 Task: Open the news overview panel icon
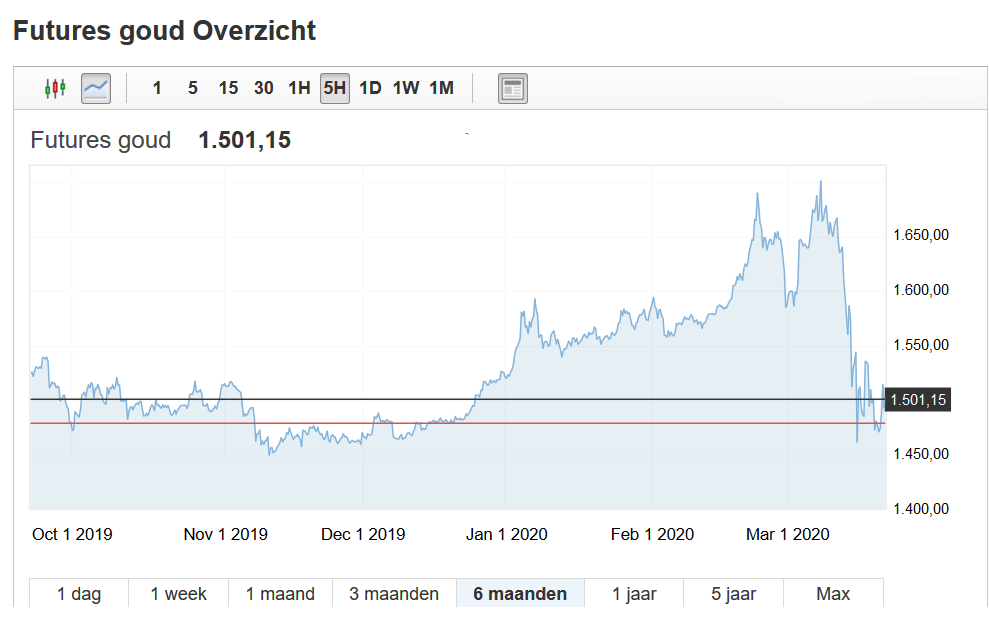click(513, 88)
